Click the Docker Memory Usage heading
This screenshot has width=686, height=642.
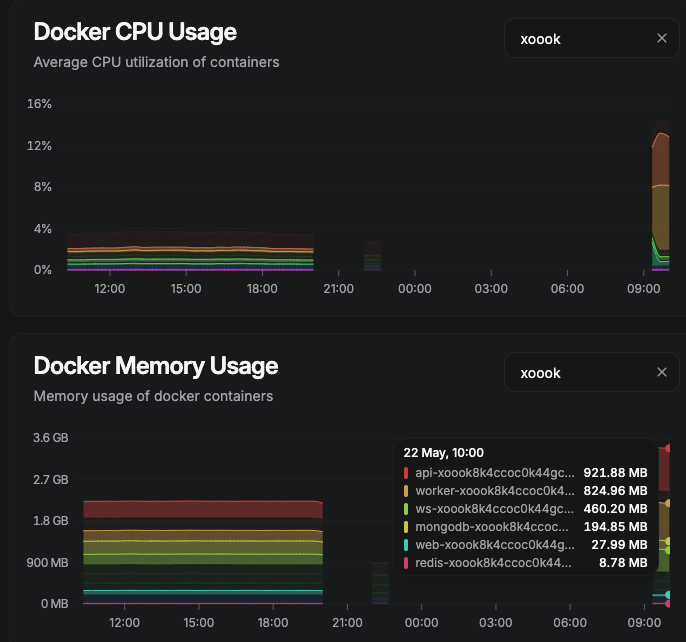click(155, 366)
